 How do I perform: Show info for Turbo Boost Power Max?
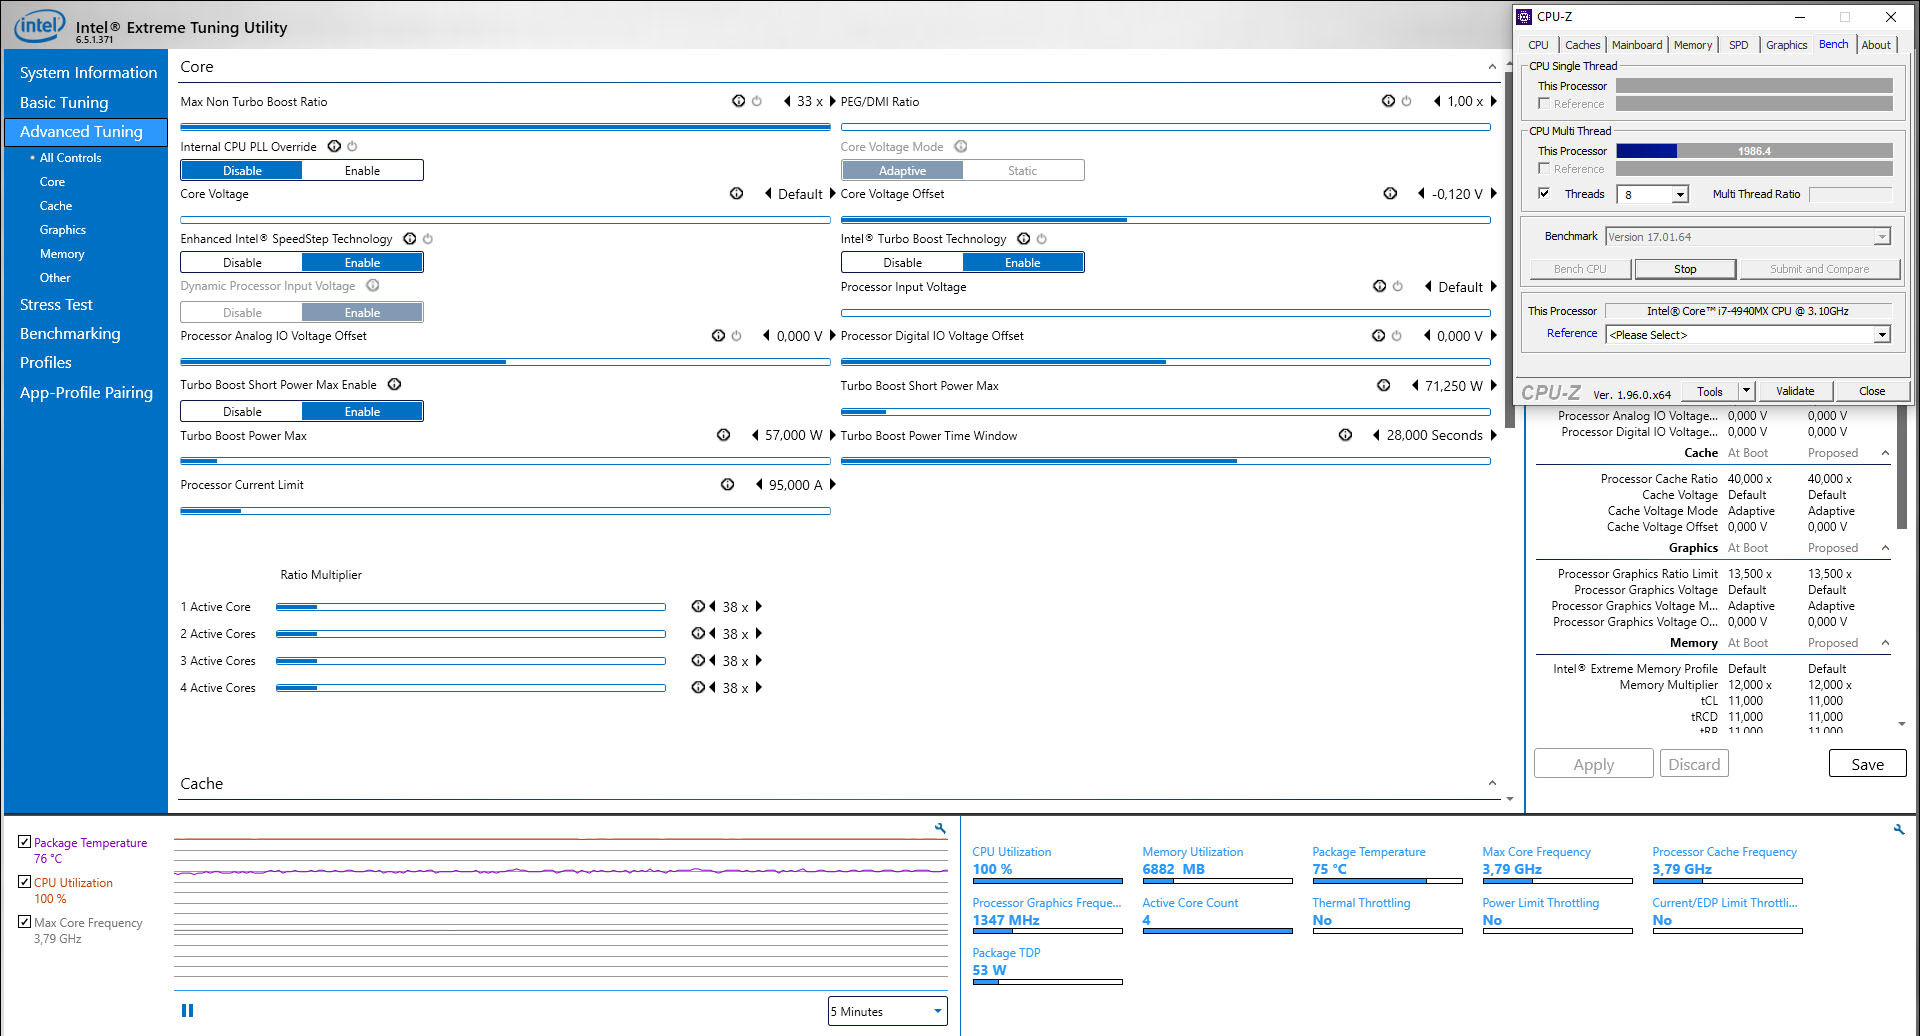pos(724,435)
